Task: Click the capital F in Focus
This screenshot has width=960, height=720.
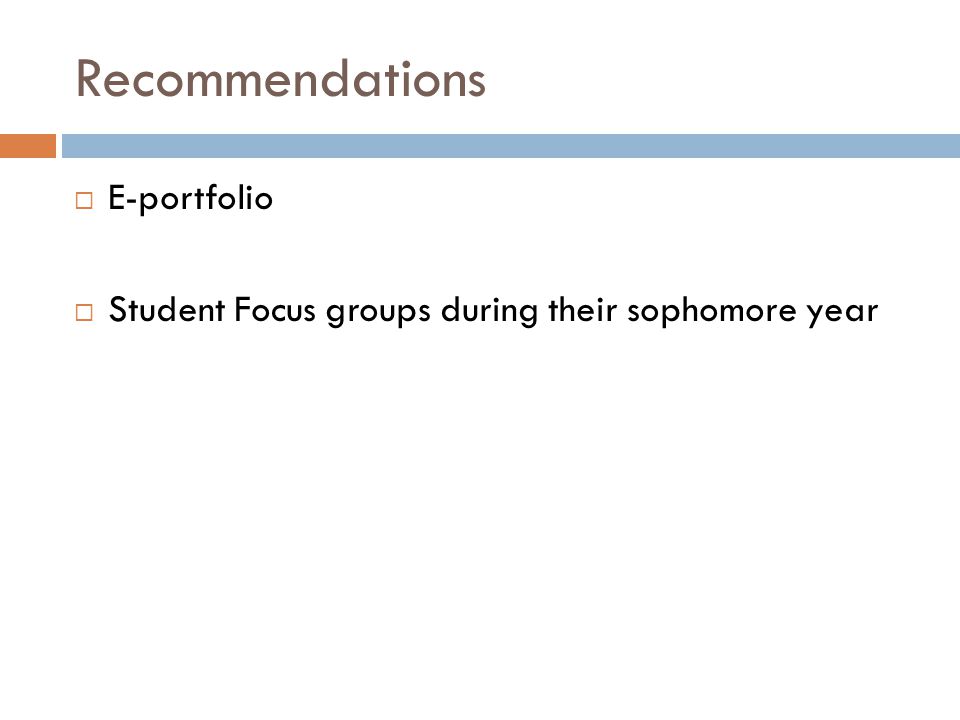Action: pos(242,310)
